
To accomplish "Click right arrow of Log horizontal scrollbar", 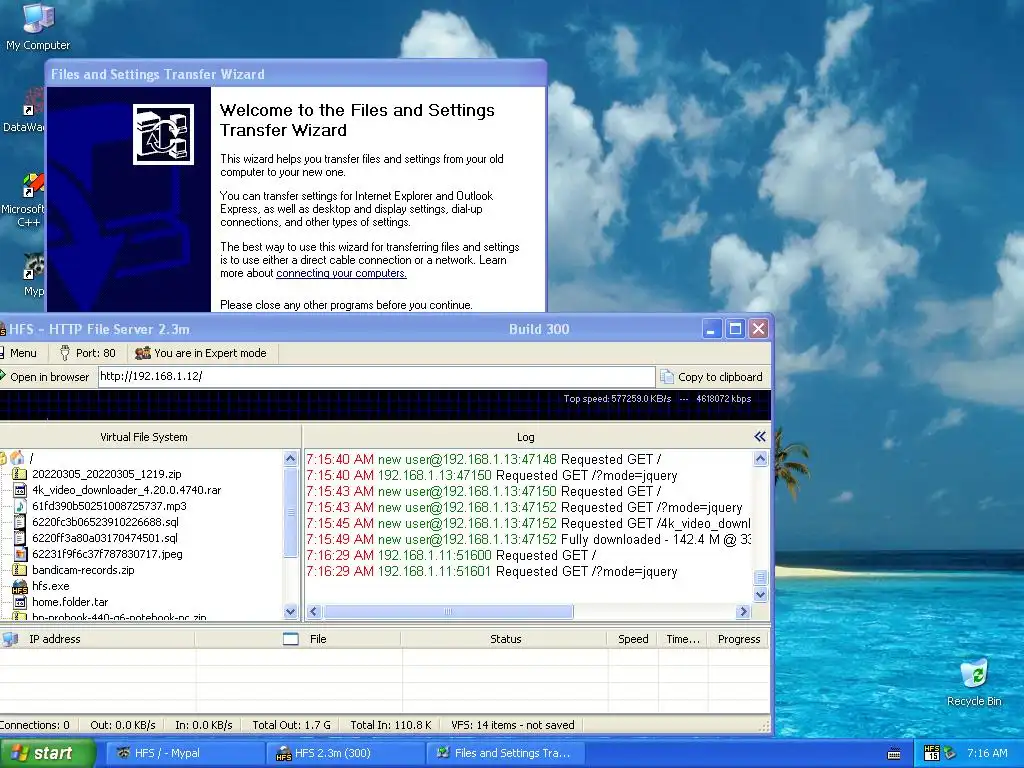I will point(743,611).
